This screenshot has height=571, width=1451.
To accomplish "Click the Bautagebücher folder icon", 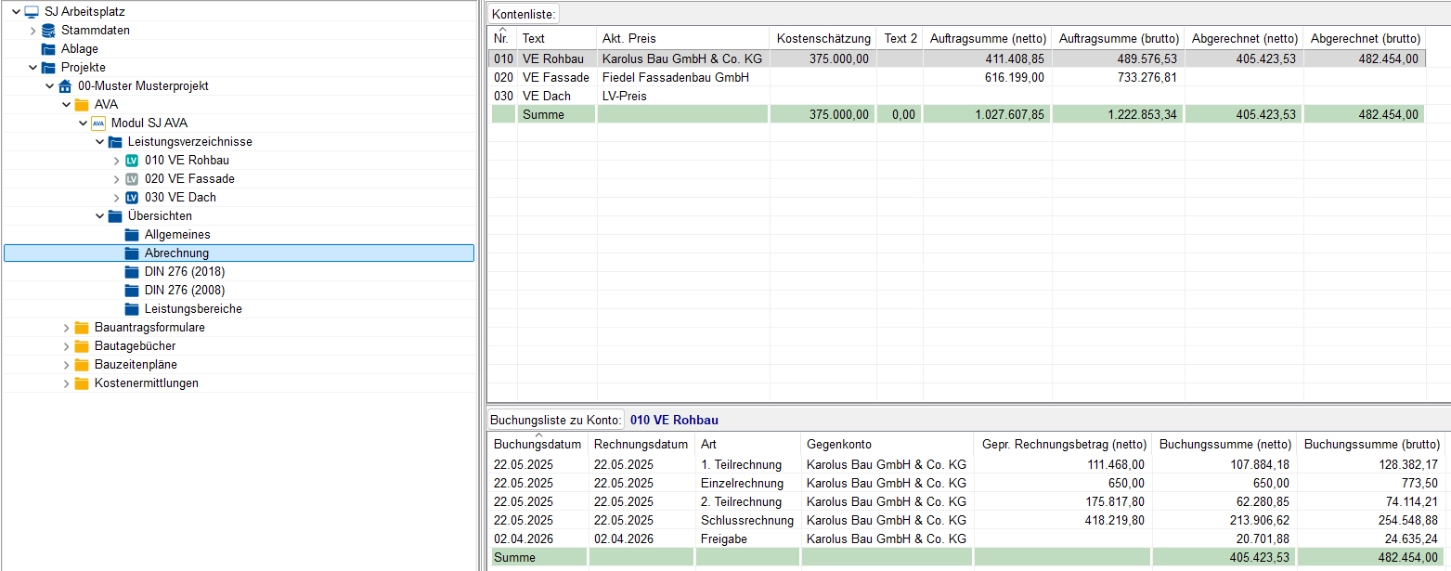I will (82, 346).
